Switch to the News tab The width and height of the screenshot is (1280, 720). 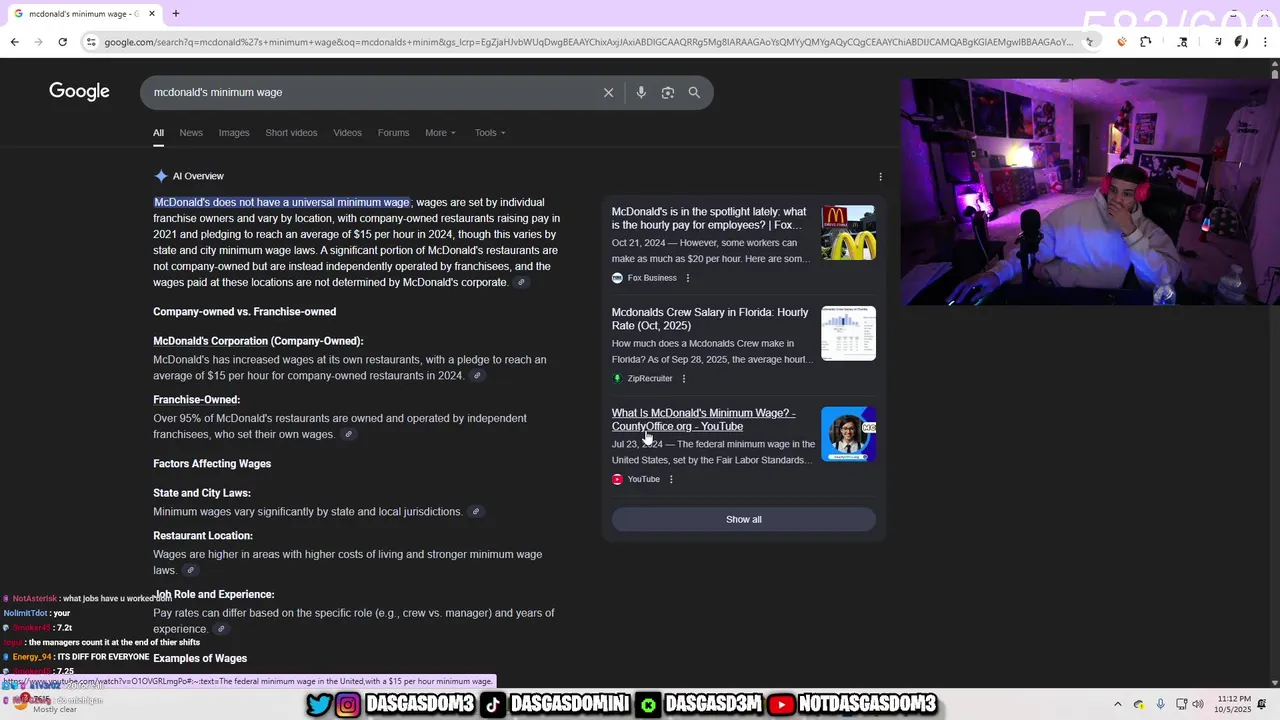(x=191, y=133)
